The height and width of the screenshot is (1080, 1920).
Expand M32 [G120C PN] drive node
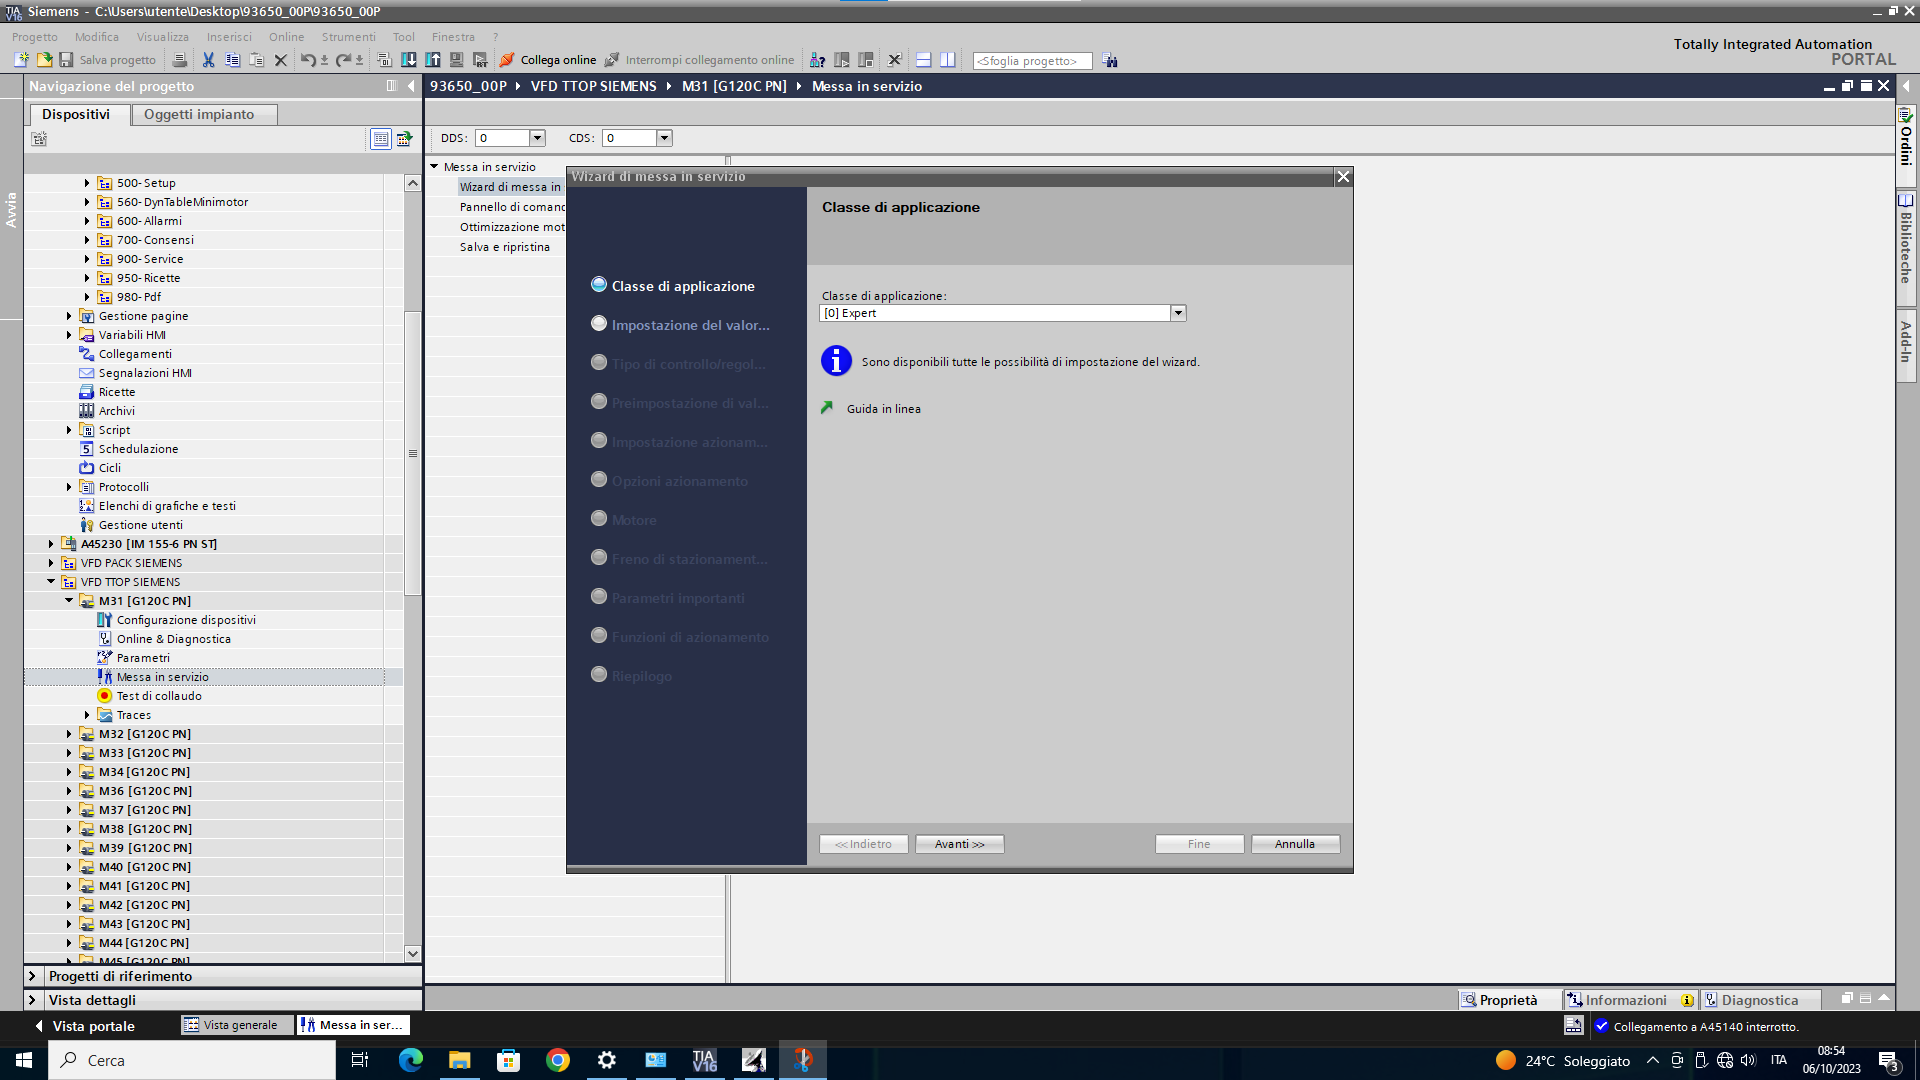click(x=69, y=734)
